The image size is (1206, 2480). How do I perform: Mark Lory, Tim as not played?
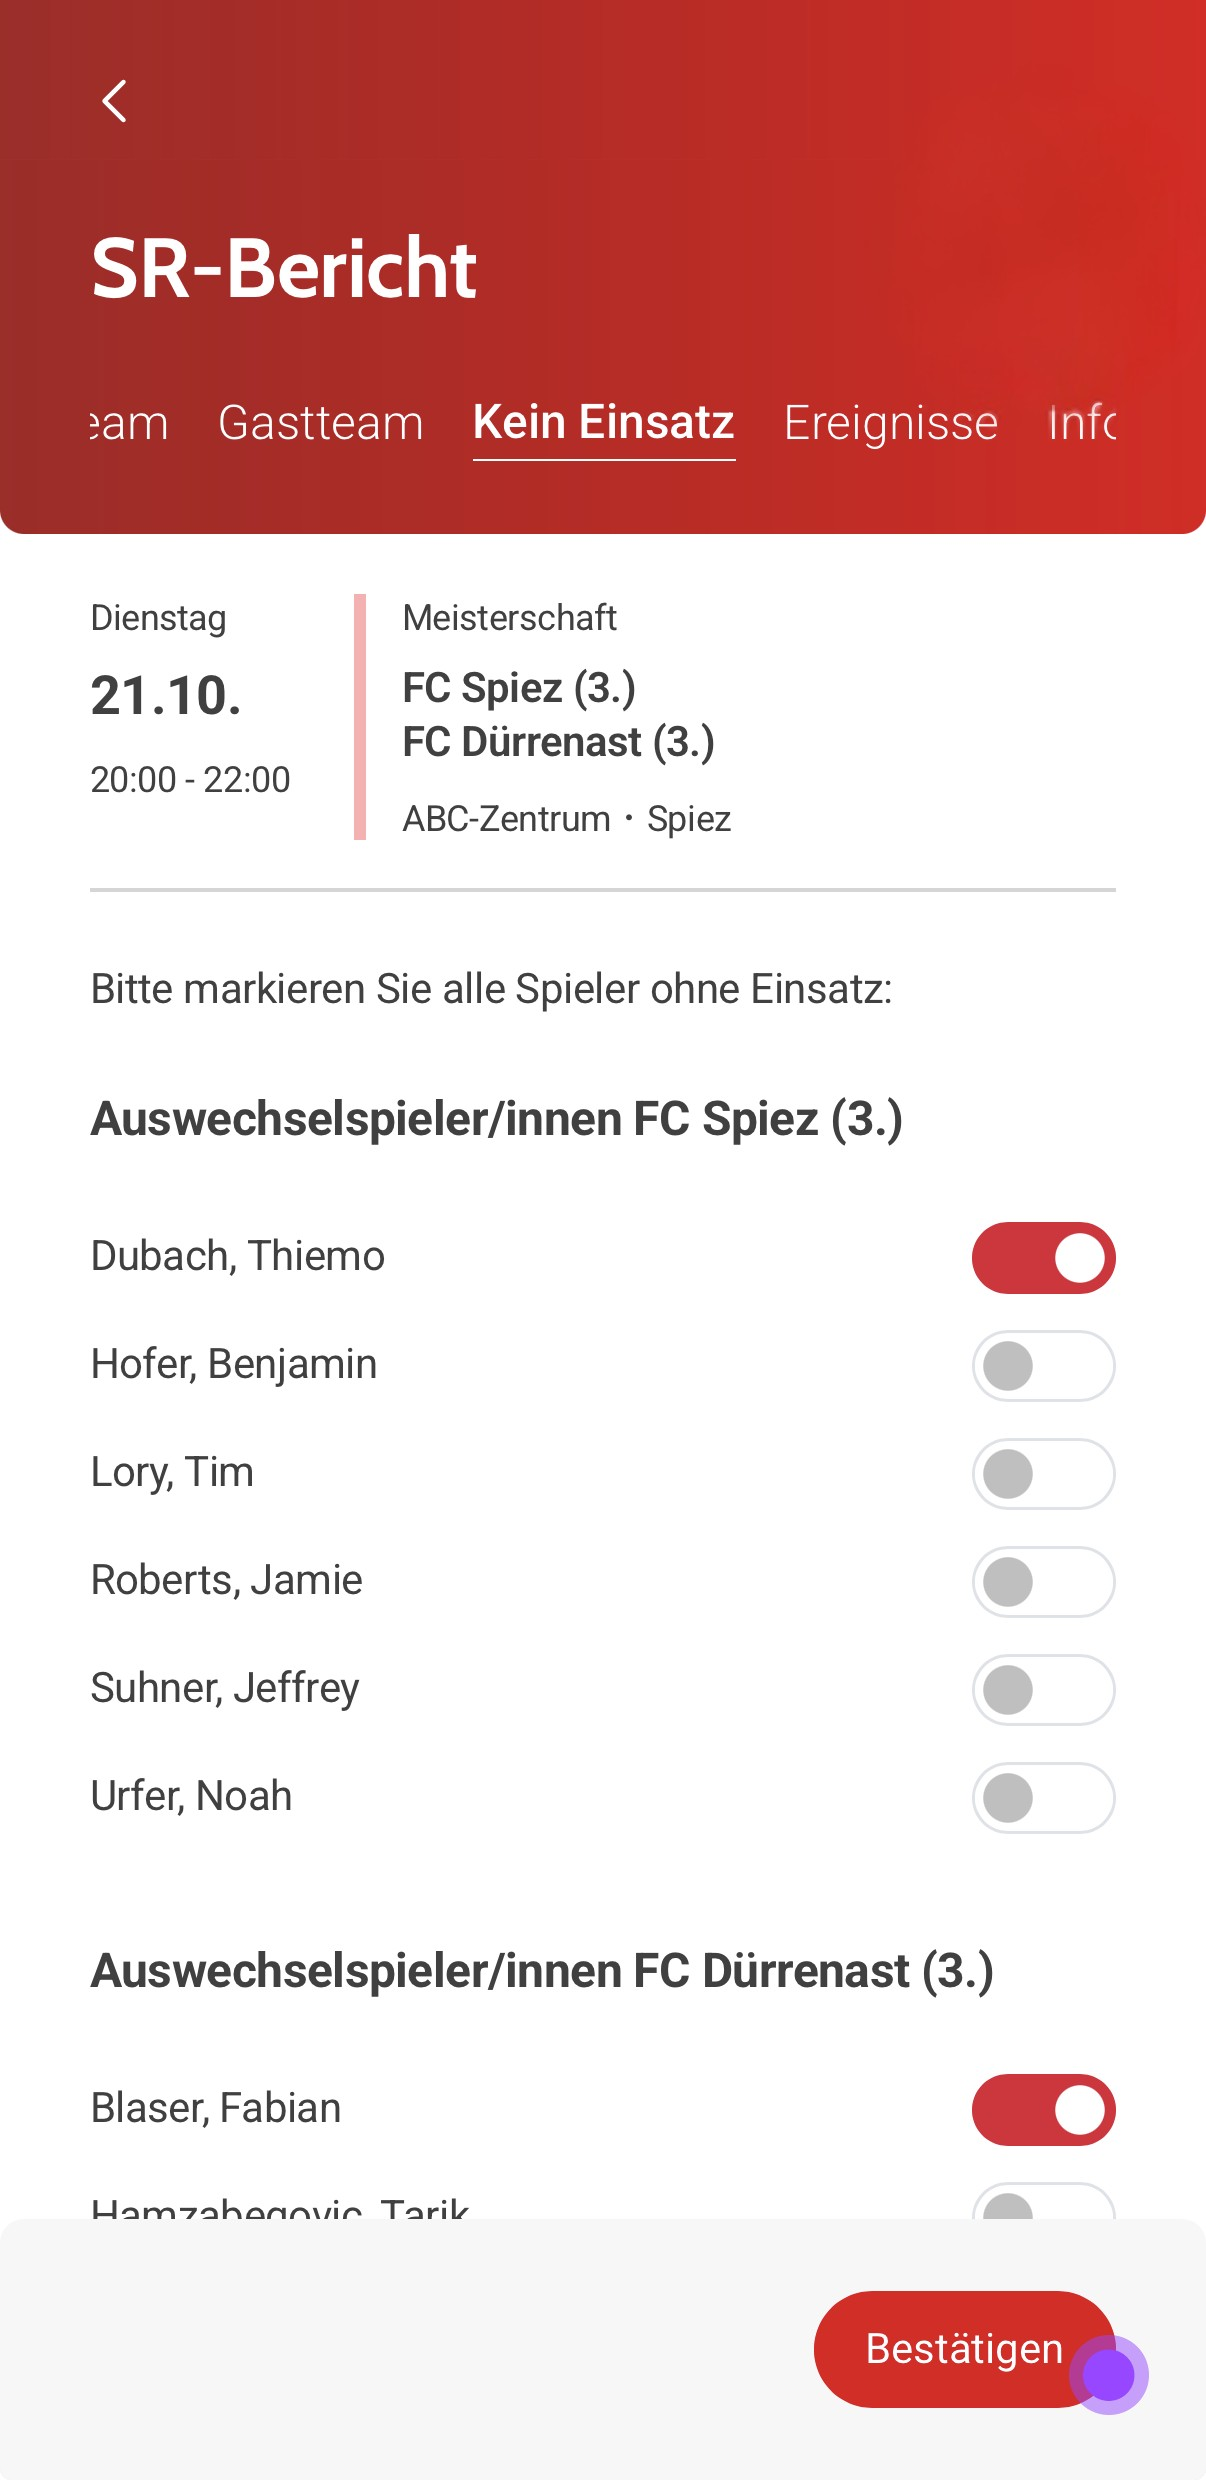pyautogui.click(x=1043, y=1473)
